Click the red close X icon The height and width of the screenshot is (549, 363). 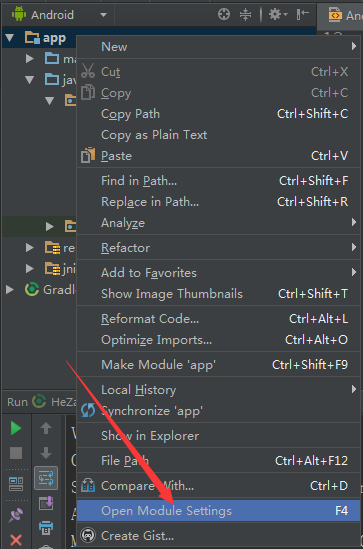tap(16, 540)
